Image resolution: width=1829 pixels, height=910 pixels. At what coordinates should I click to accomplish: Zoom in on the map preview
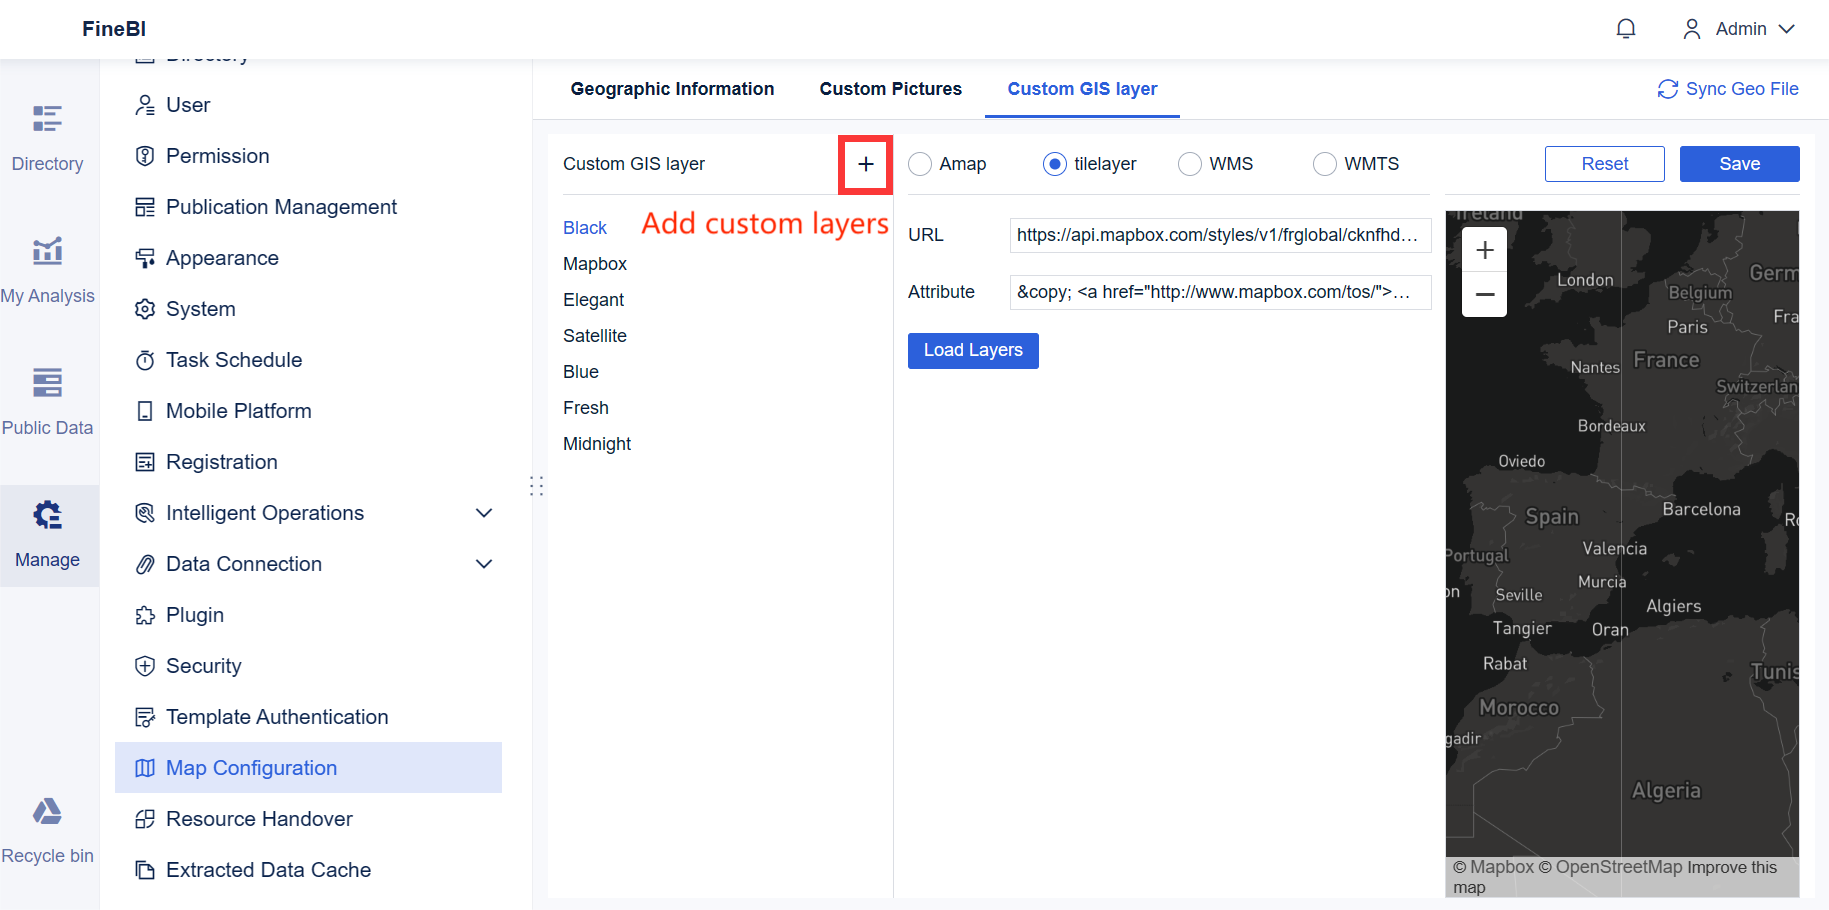(1484, 250)
